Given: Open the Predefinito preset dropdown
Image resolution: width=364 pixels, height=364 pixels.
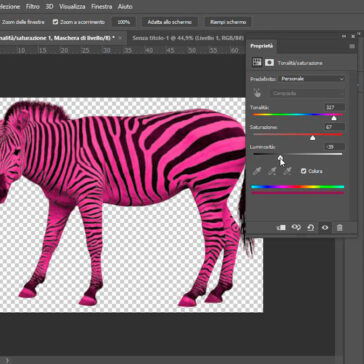Looking at the screenshot, I should [x=312, y=79].
